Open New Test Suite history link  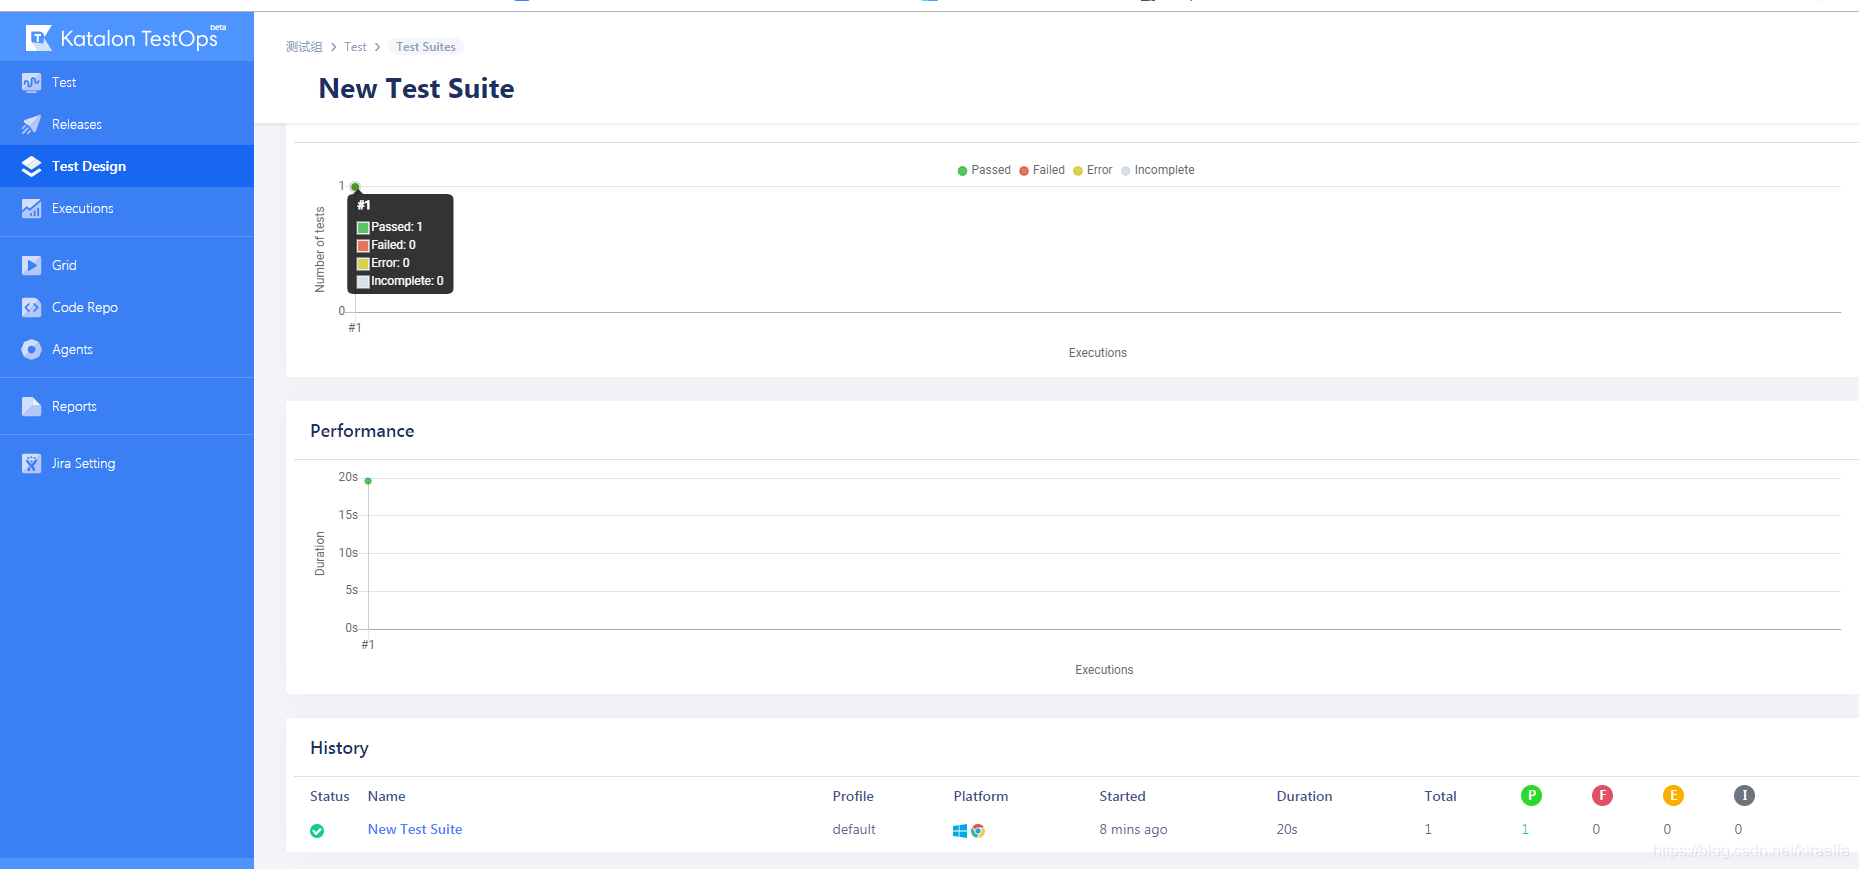415,829
